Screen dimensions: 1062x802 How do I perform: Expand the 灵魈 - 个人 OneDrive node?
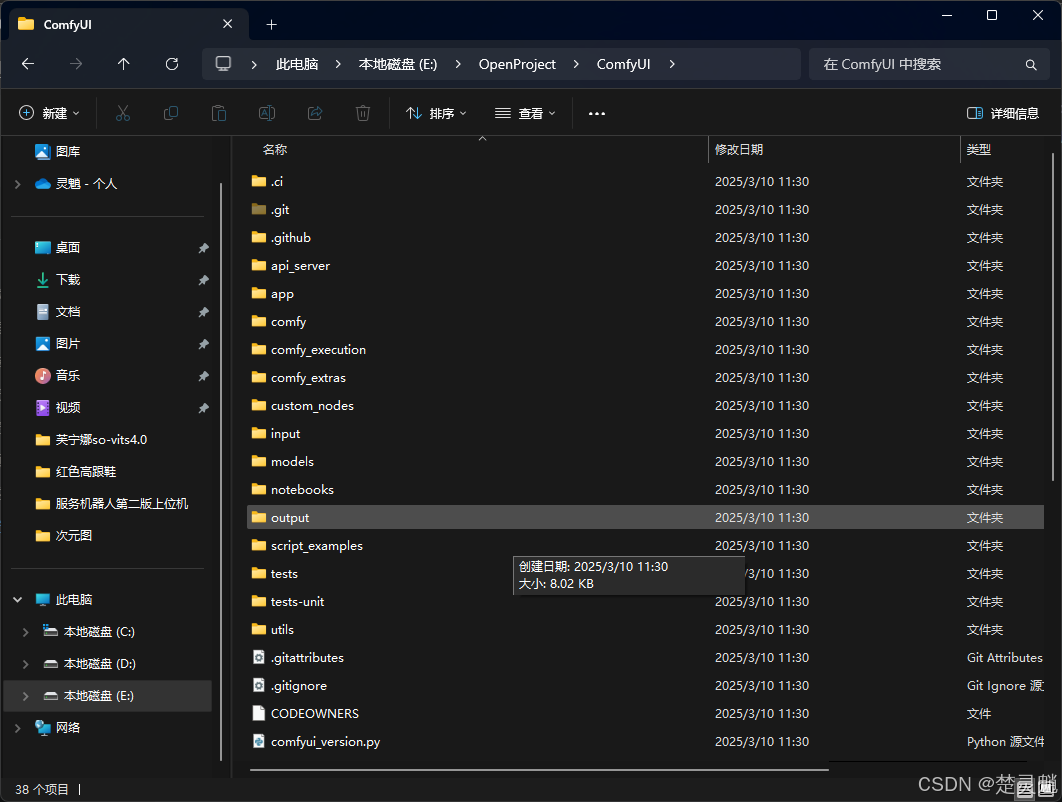point(18,184)
